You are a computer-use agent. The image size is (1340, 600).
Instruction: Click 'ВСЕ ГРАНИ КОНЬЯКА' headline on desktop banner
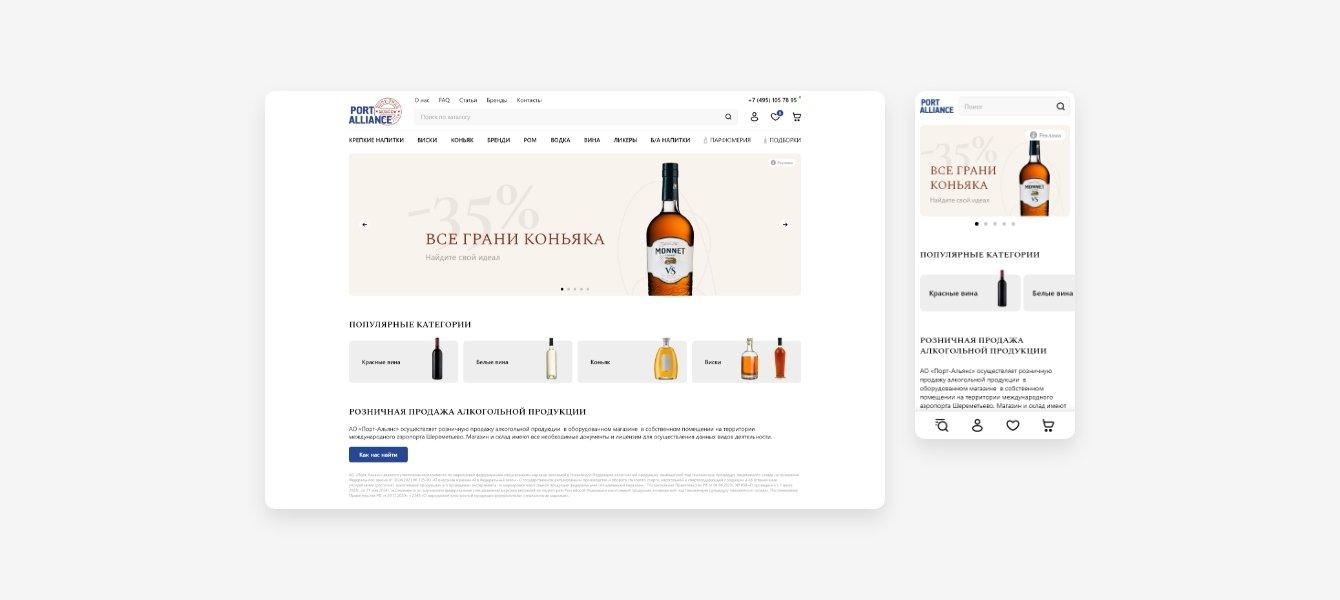(515, 239)
